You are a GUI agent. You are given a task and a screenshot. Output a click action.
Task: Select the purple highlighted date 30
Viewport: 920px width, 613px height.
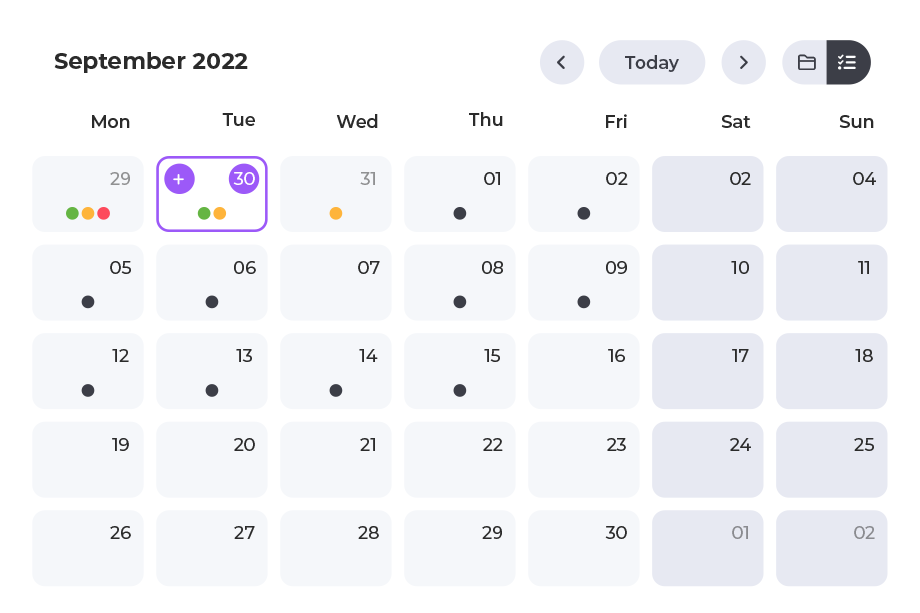pyautogui.click(x=244, y=178)
